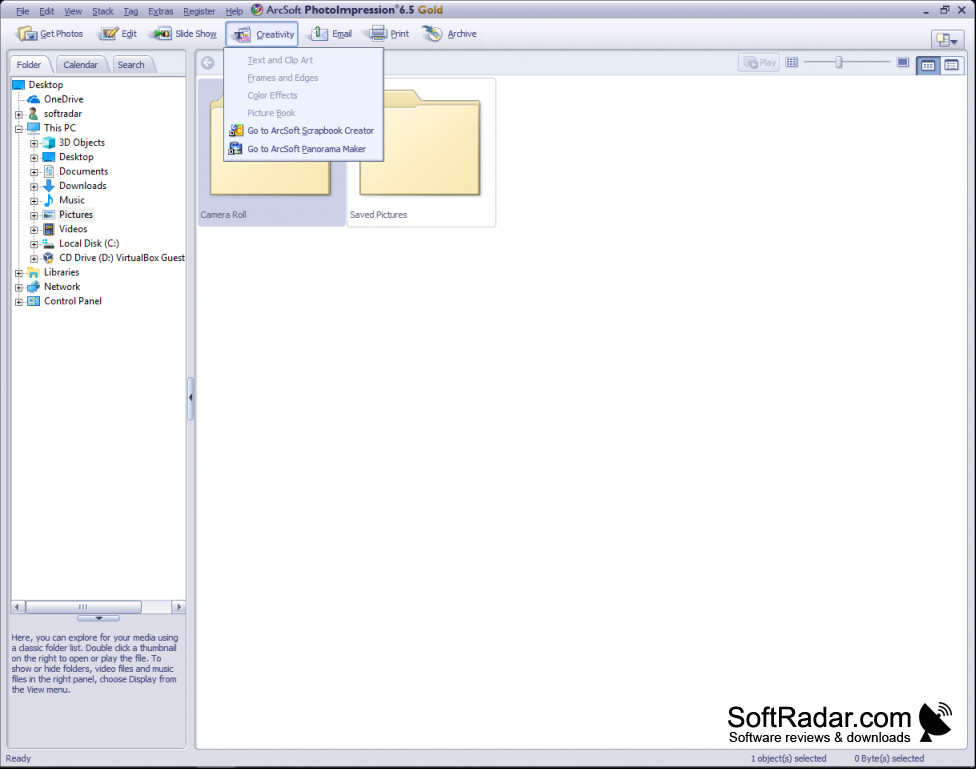Adjust the thumbnail size slider

[839, 62]
